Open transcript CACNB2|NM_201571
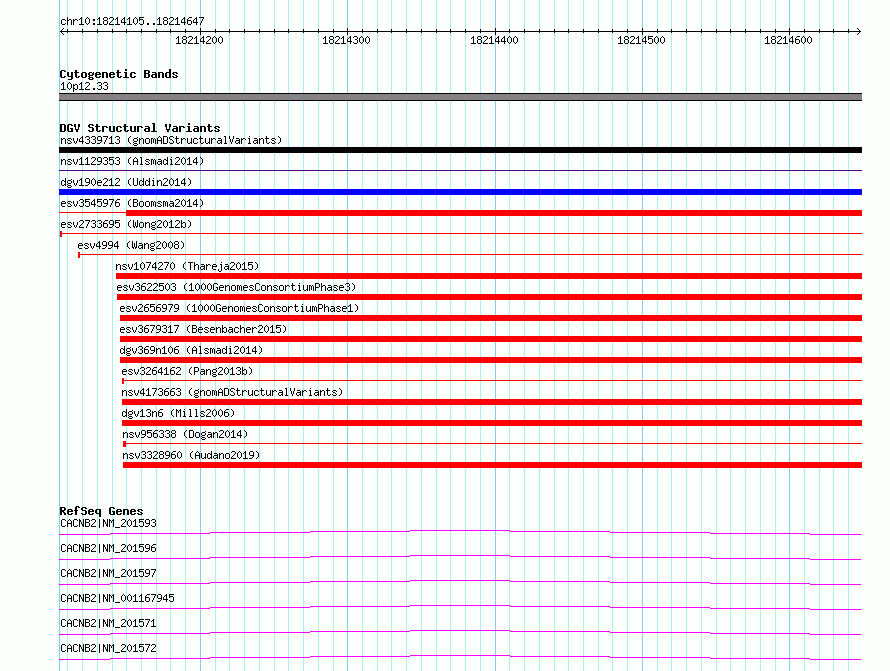This screenshot has width=890, height=671. point(108,623)
